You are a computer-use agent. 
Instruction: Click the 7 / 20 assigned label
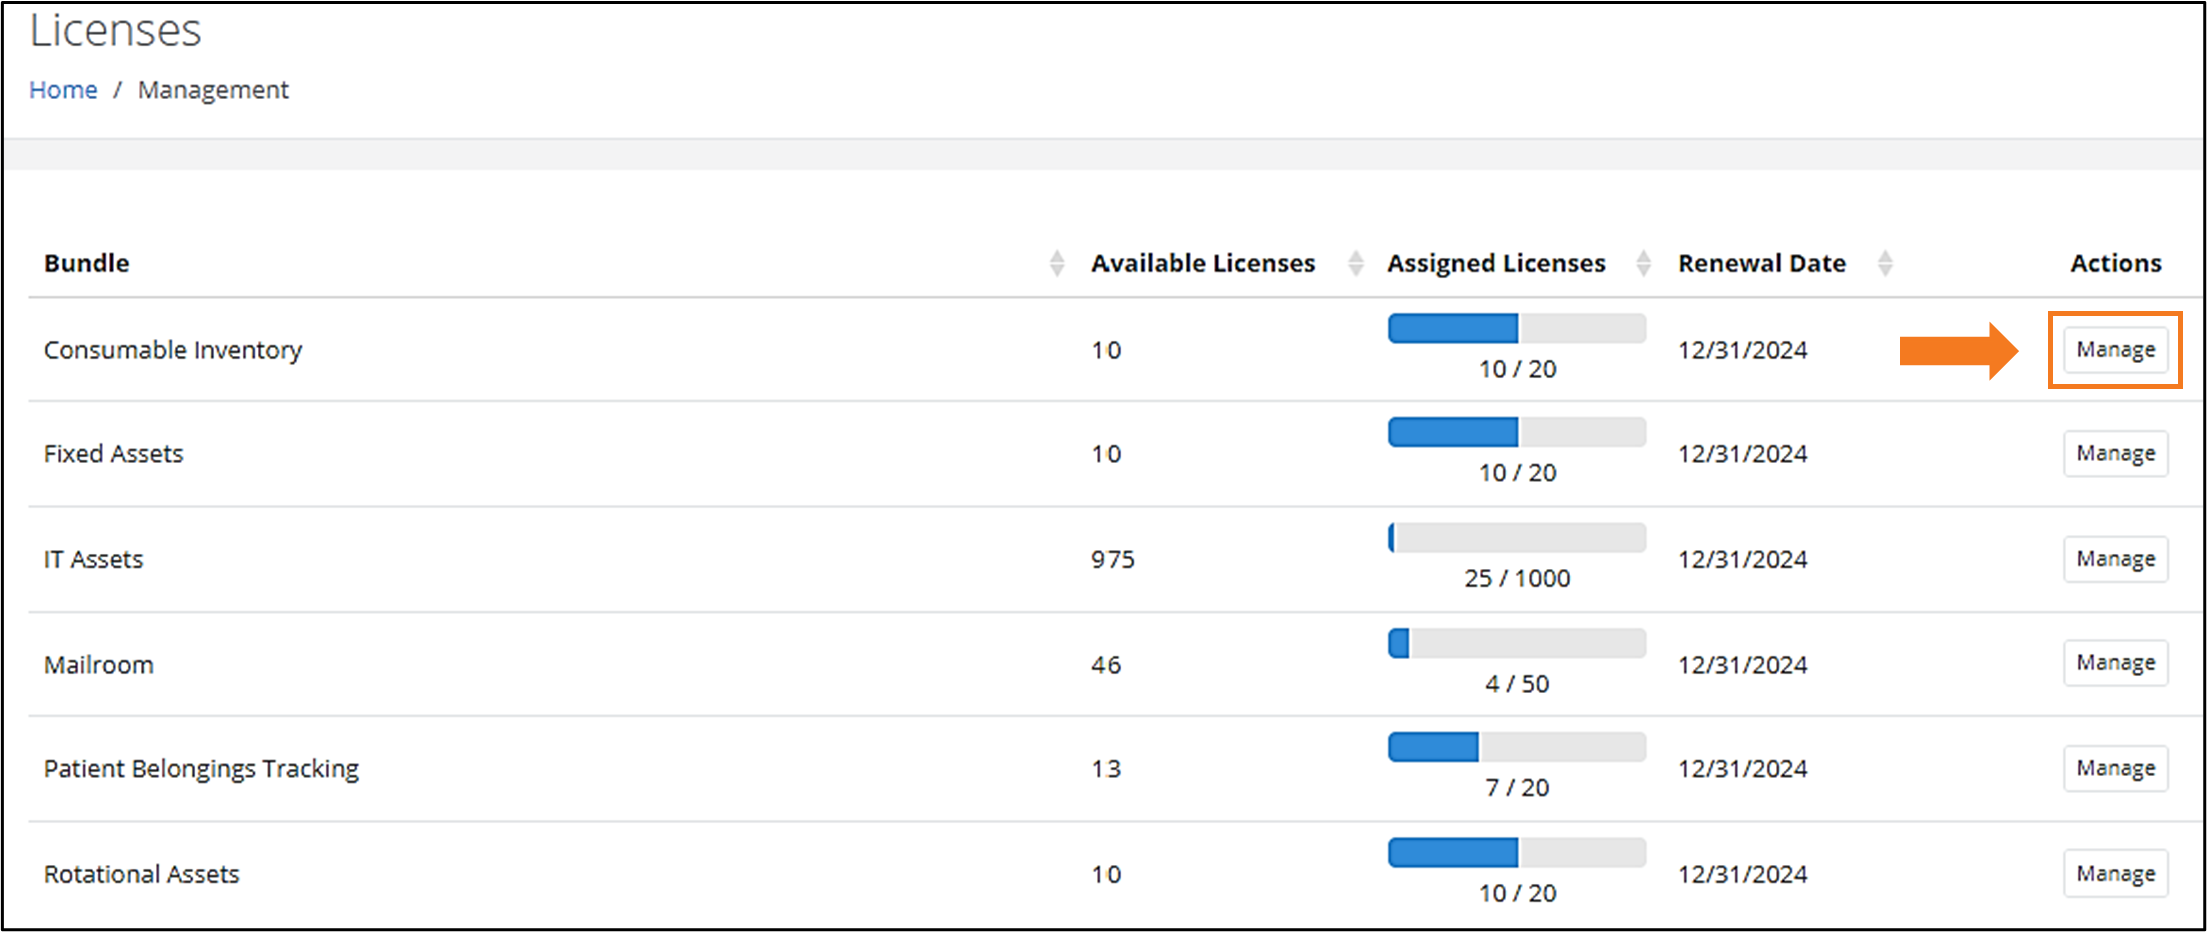tap(1517, 788)
